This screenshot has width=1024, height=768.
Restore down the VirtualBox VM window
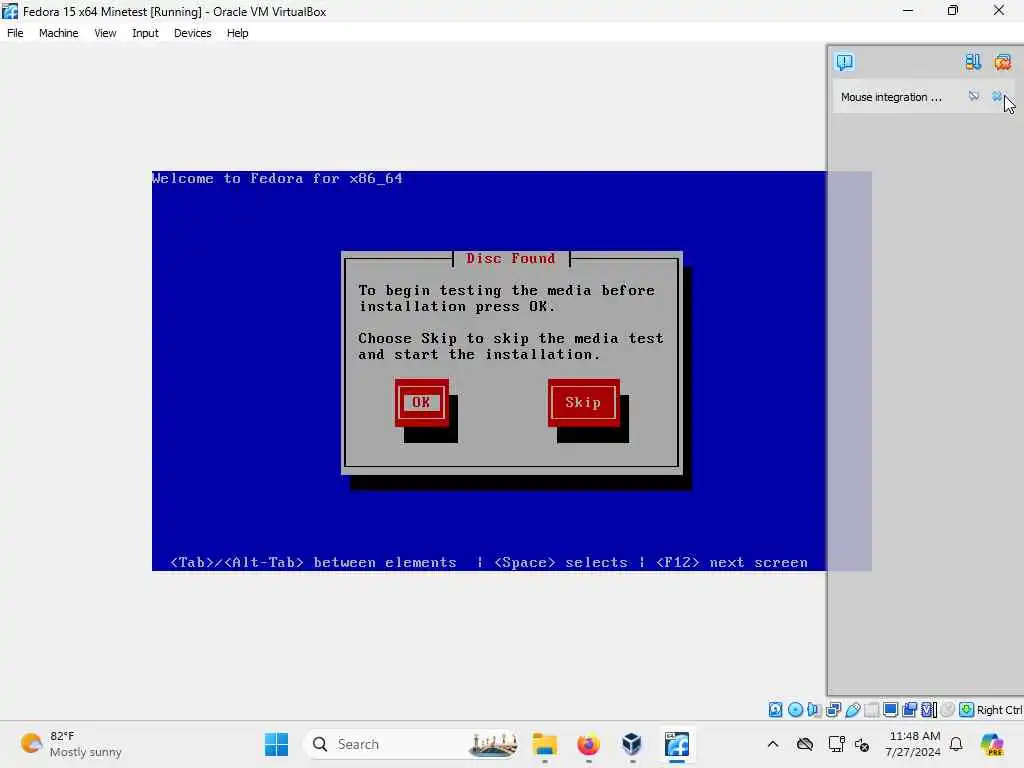point(953,10)
